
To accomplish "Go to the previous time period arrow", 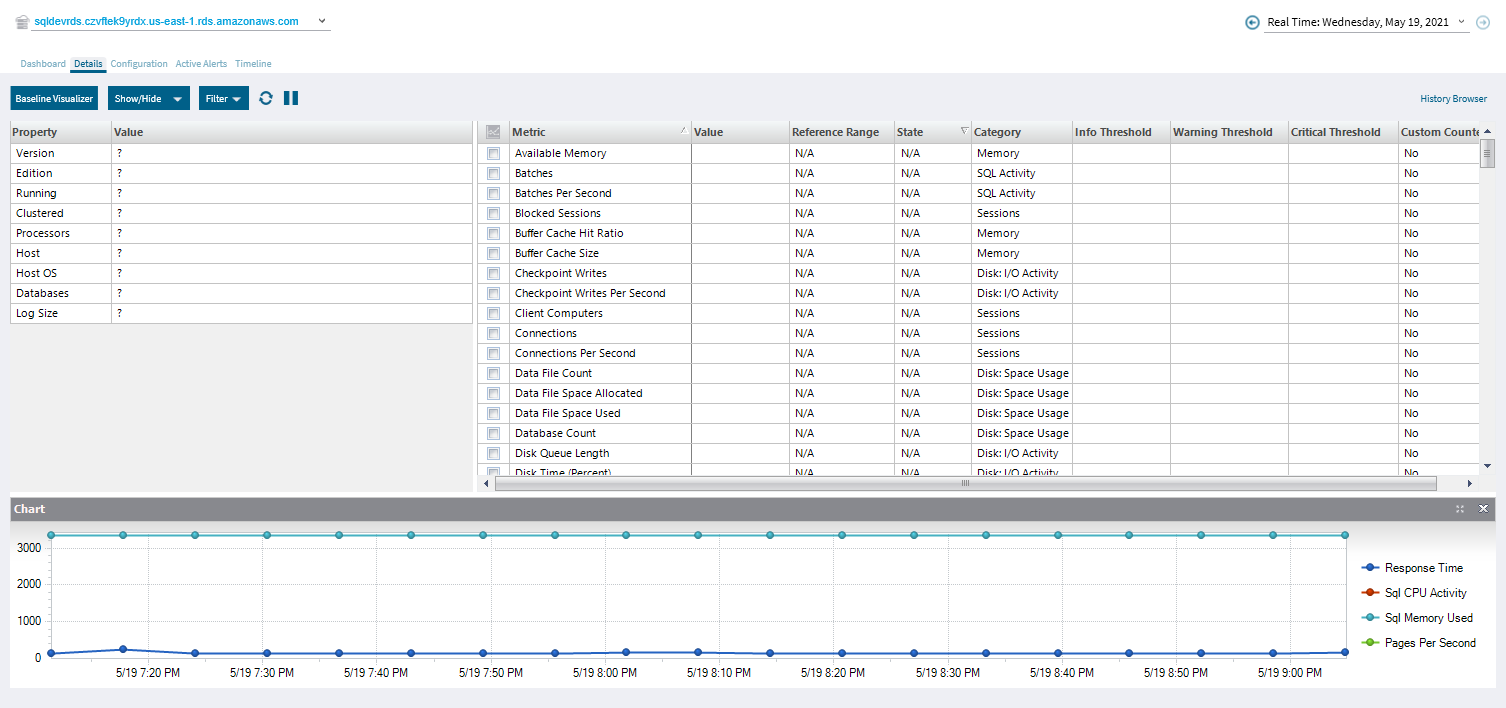I will tap(1252, 22).
